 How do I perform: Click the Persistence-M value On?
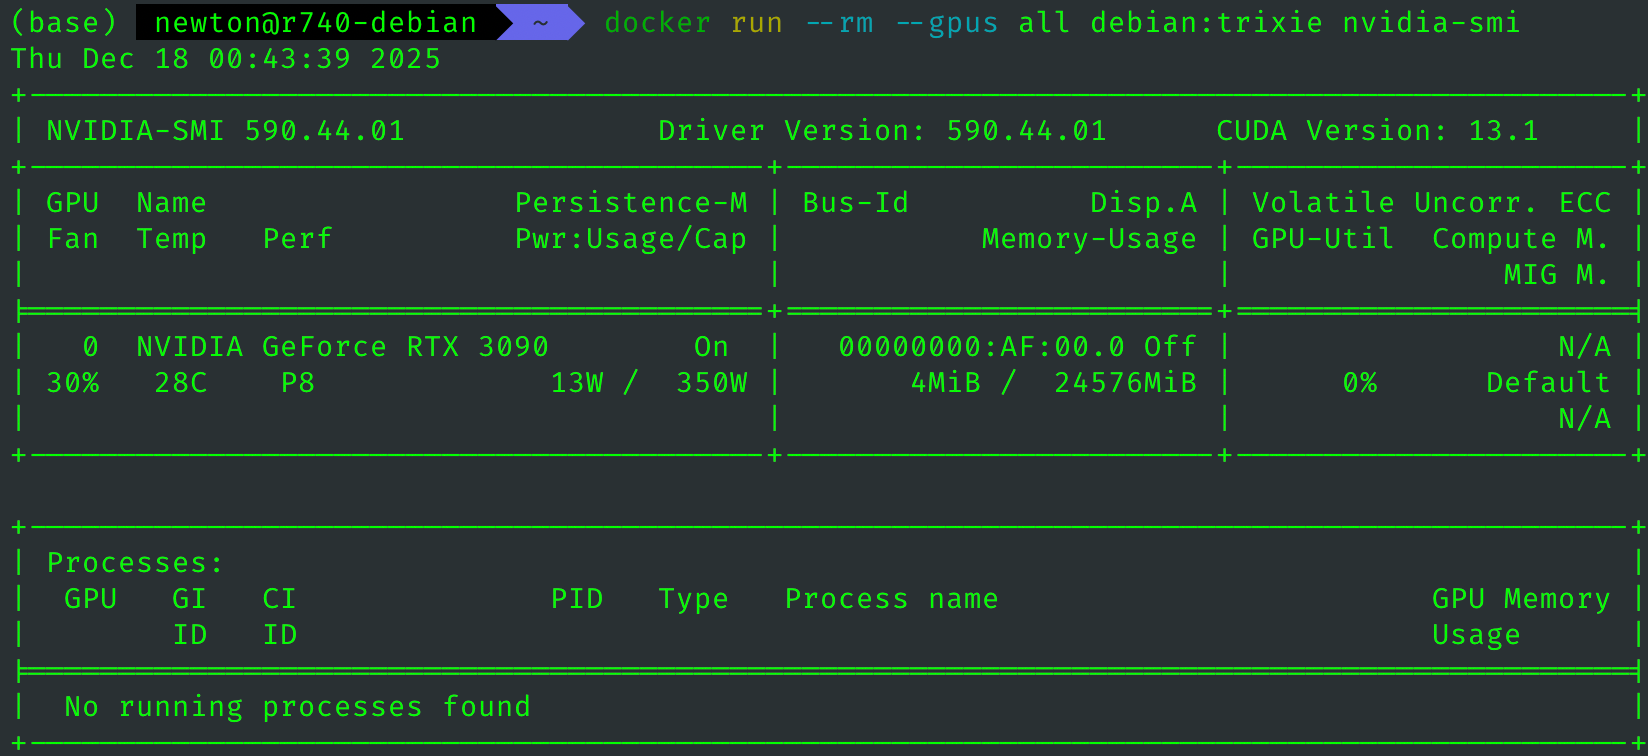pyautogui.click(x=711, y=347)
